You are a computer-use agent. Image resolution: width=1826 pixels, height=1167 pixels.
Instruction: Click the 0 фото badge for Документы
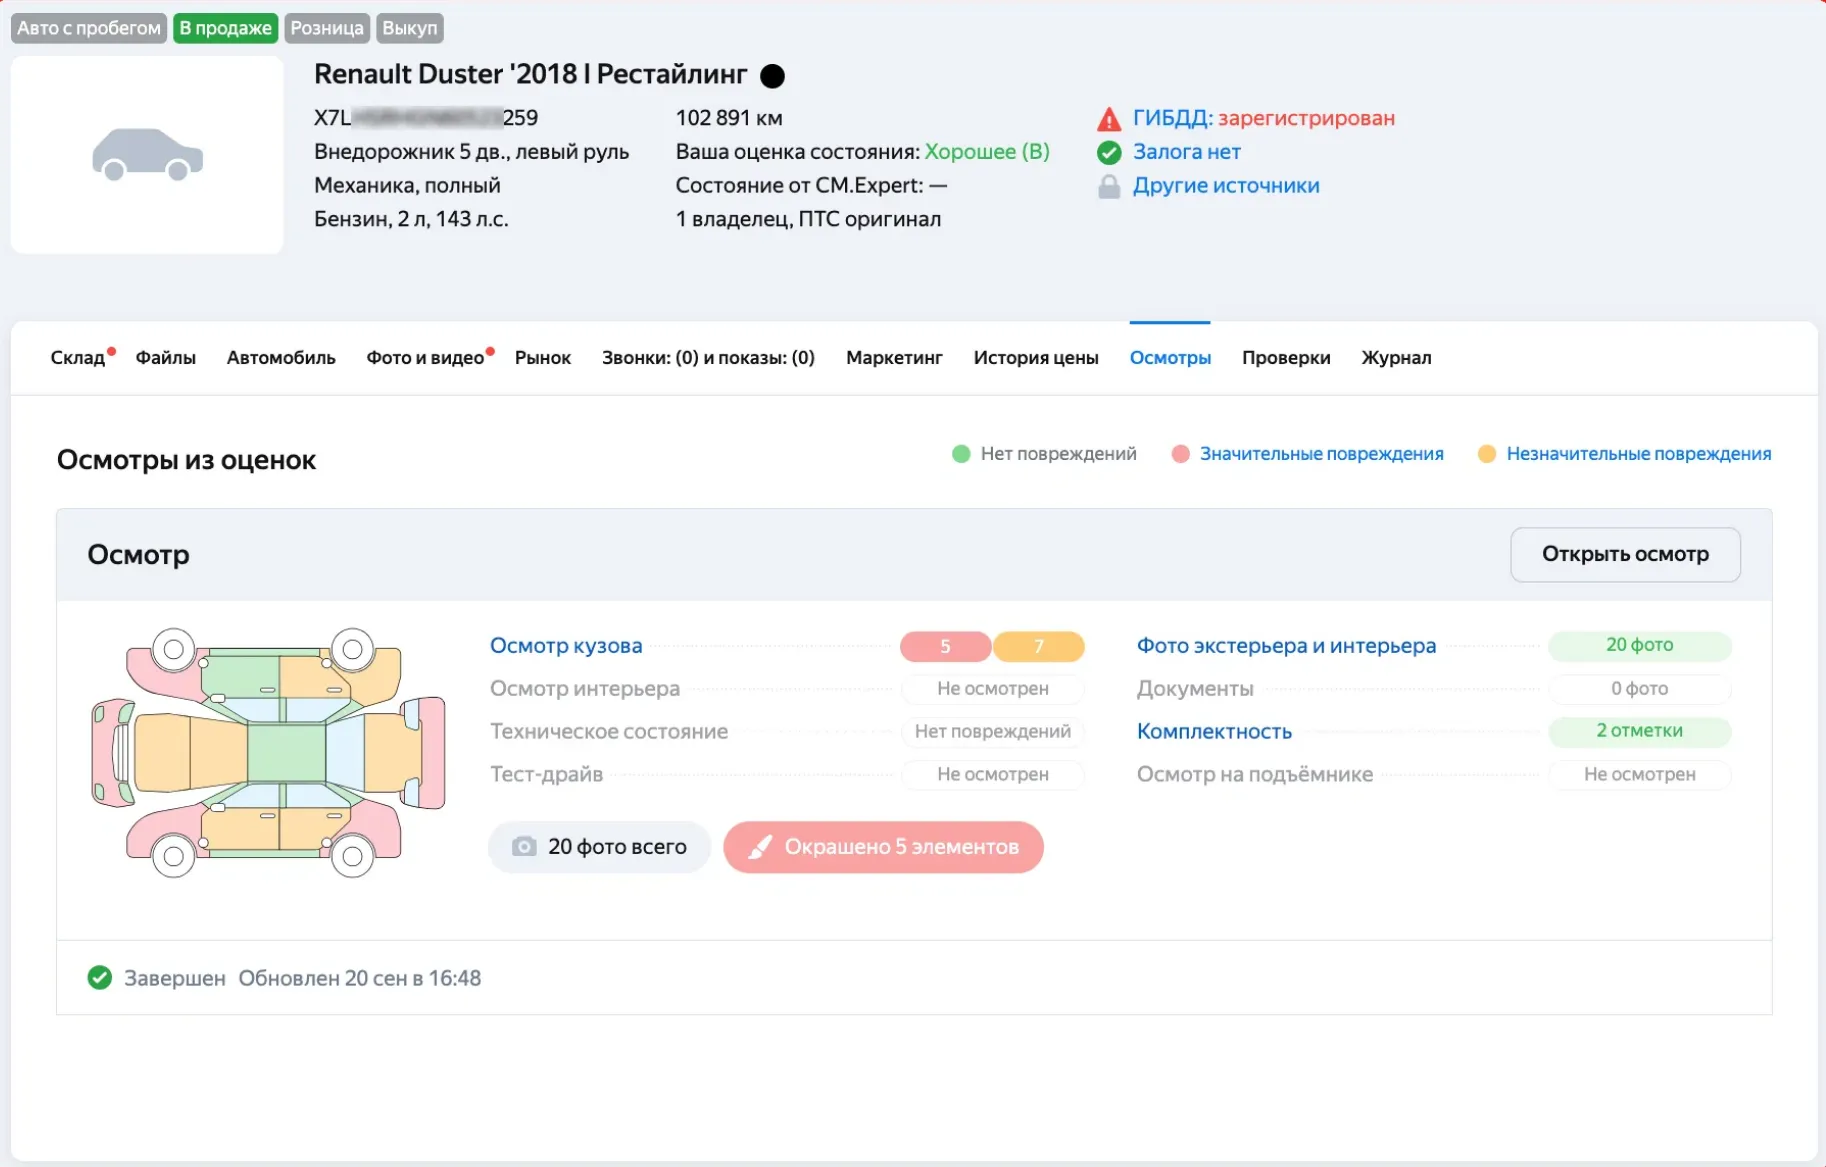point(1639,688)
